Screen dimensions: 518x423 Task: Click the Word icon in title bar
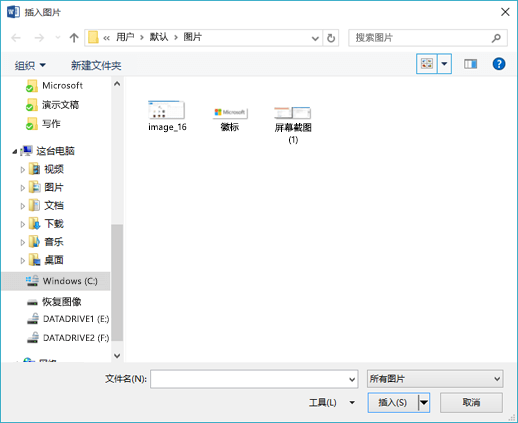point(13,12)
